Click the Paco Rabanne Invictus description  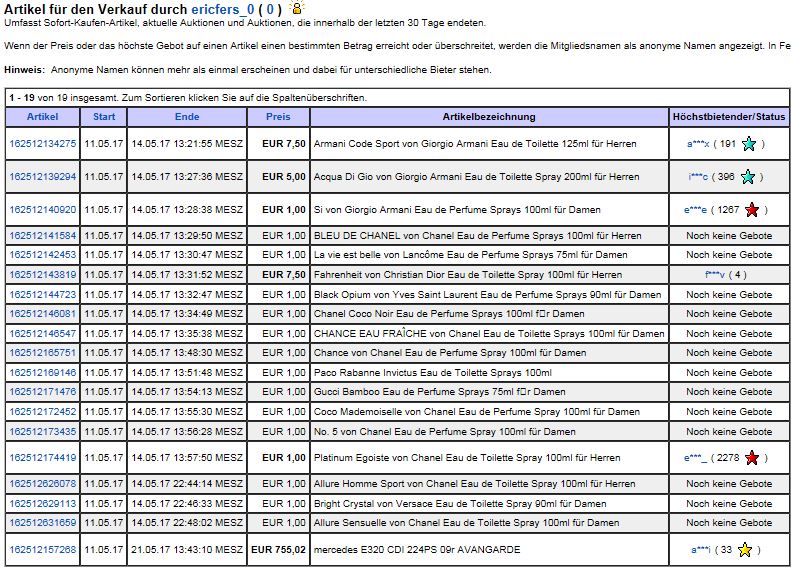click(x=432, y=373)
